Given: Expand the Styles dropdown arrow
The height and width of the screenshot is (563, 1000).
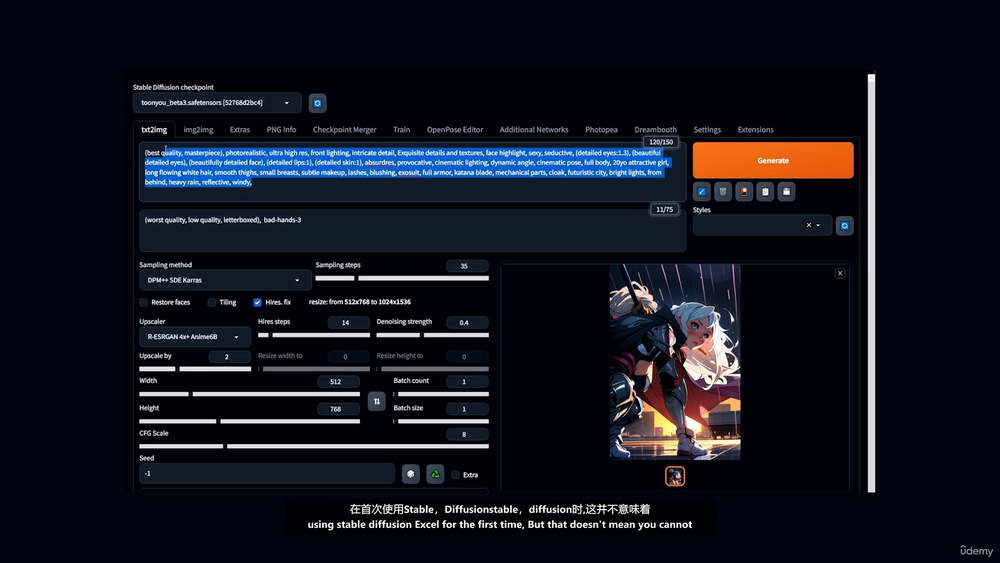Looking at the screenshot, I should tap(818, 225).
